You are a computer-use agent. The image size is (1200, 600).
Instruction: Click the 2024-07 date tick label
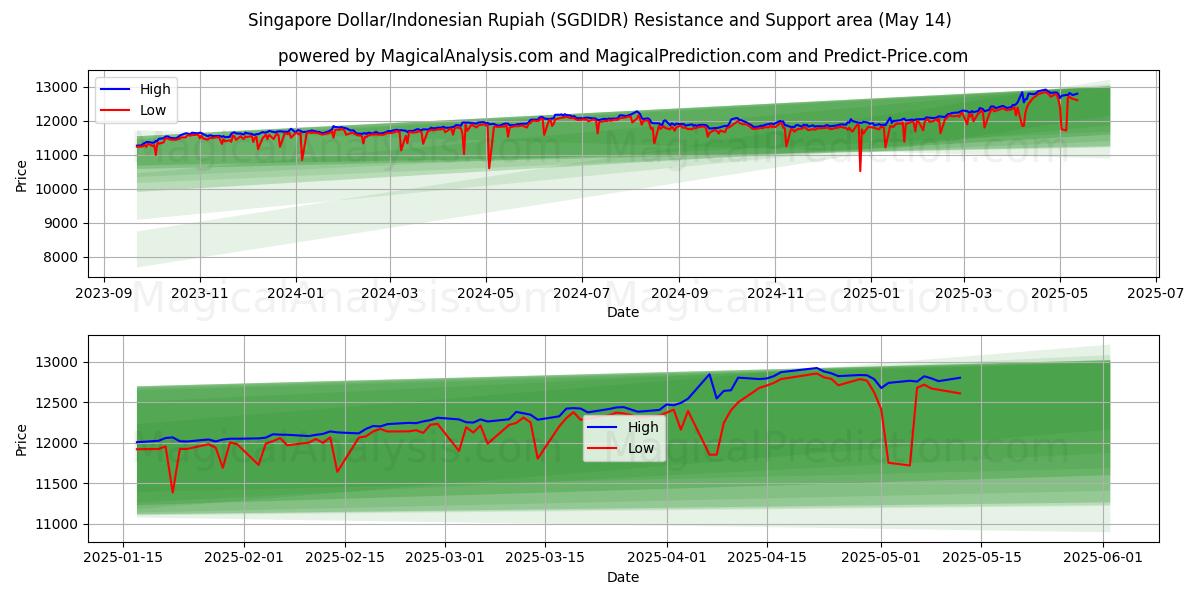[x=582, y=294]
